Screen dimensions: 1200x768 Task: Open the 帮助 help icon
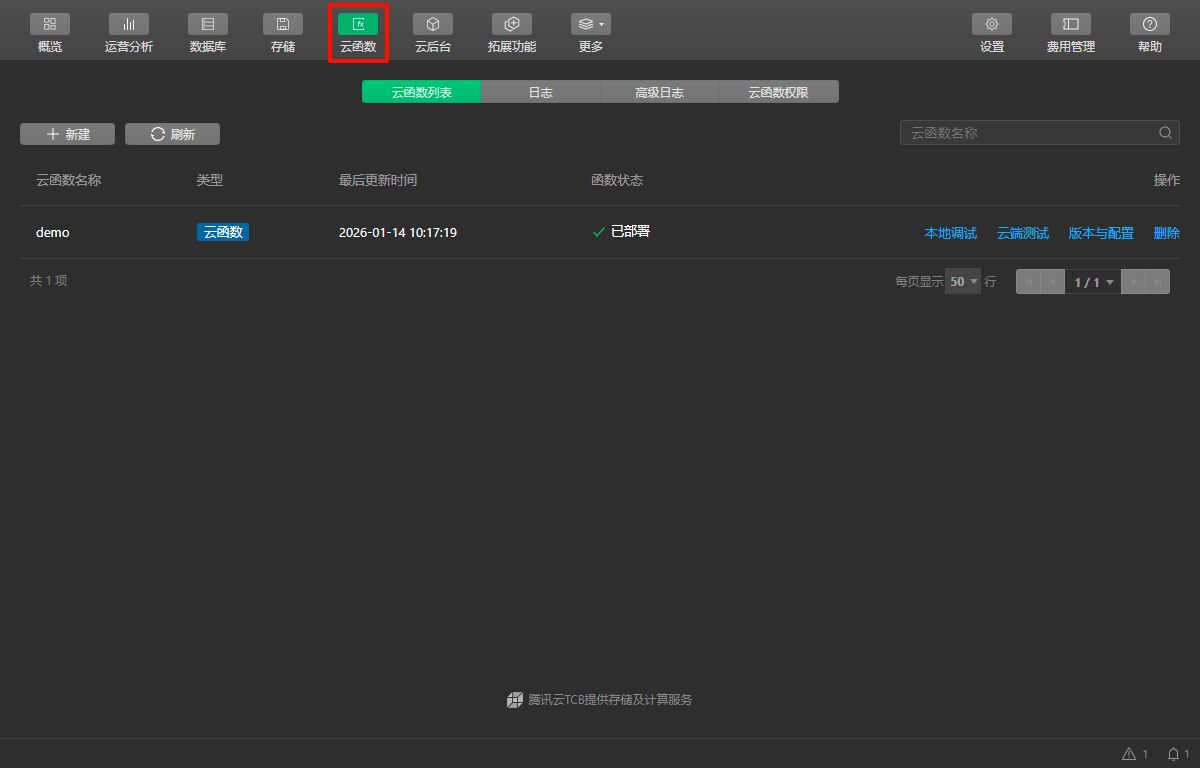(1149, 24)
